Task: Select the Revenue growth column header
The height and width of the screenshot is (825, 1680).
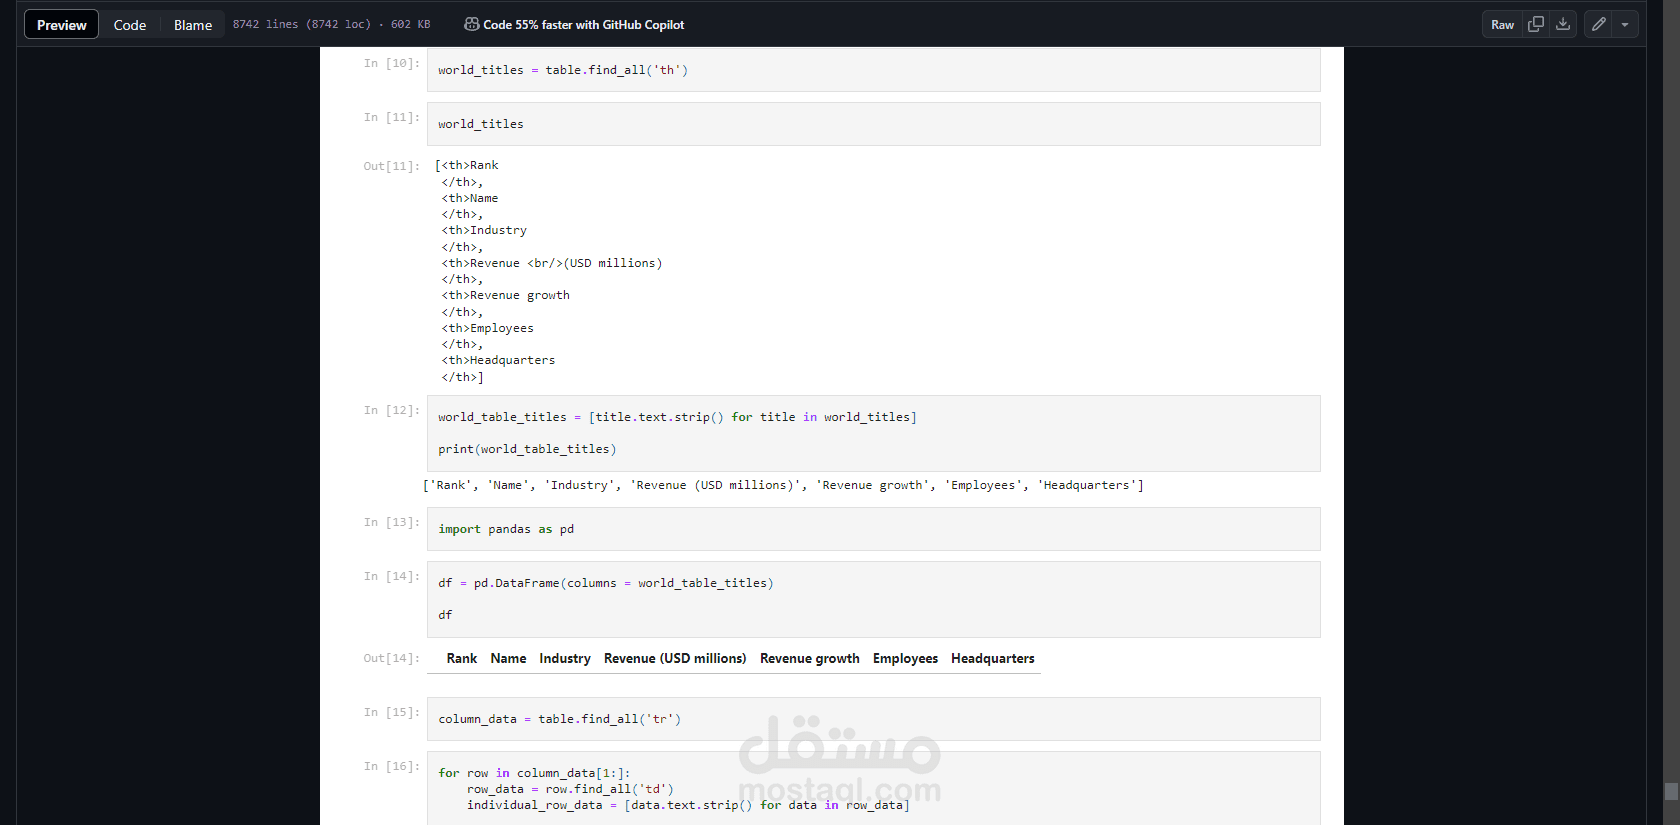Action: (810, 658)
